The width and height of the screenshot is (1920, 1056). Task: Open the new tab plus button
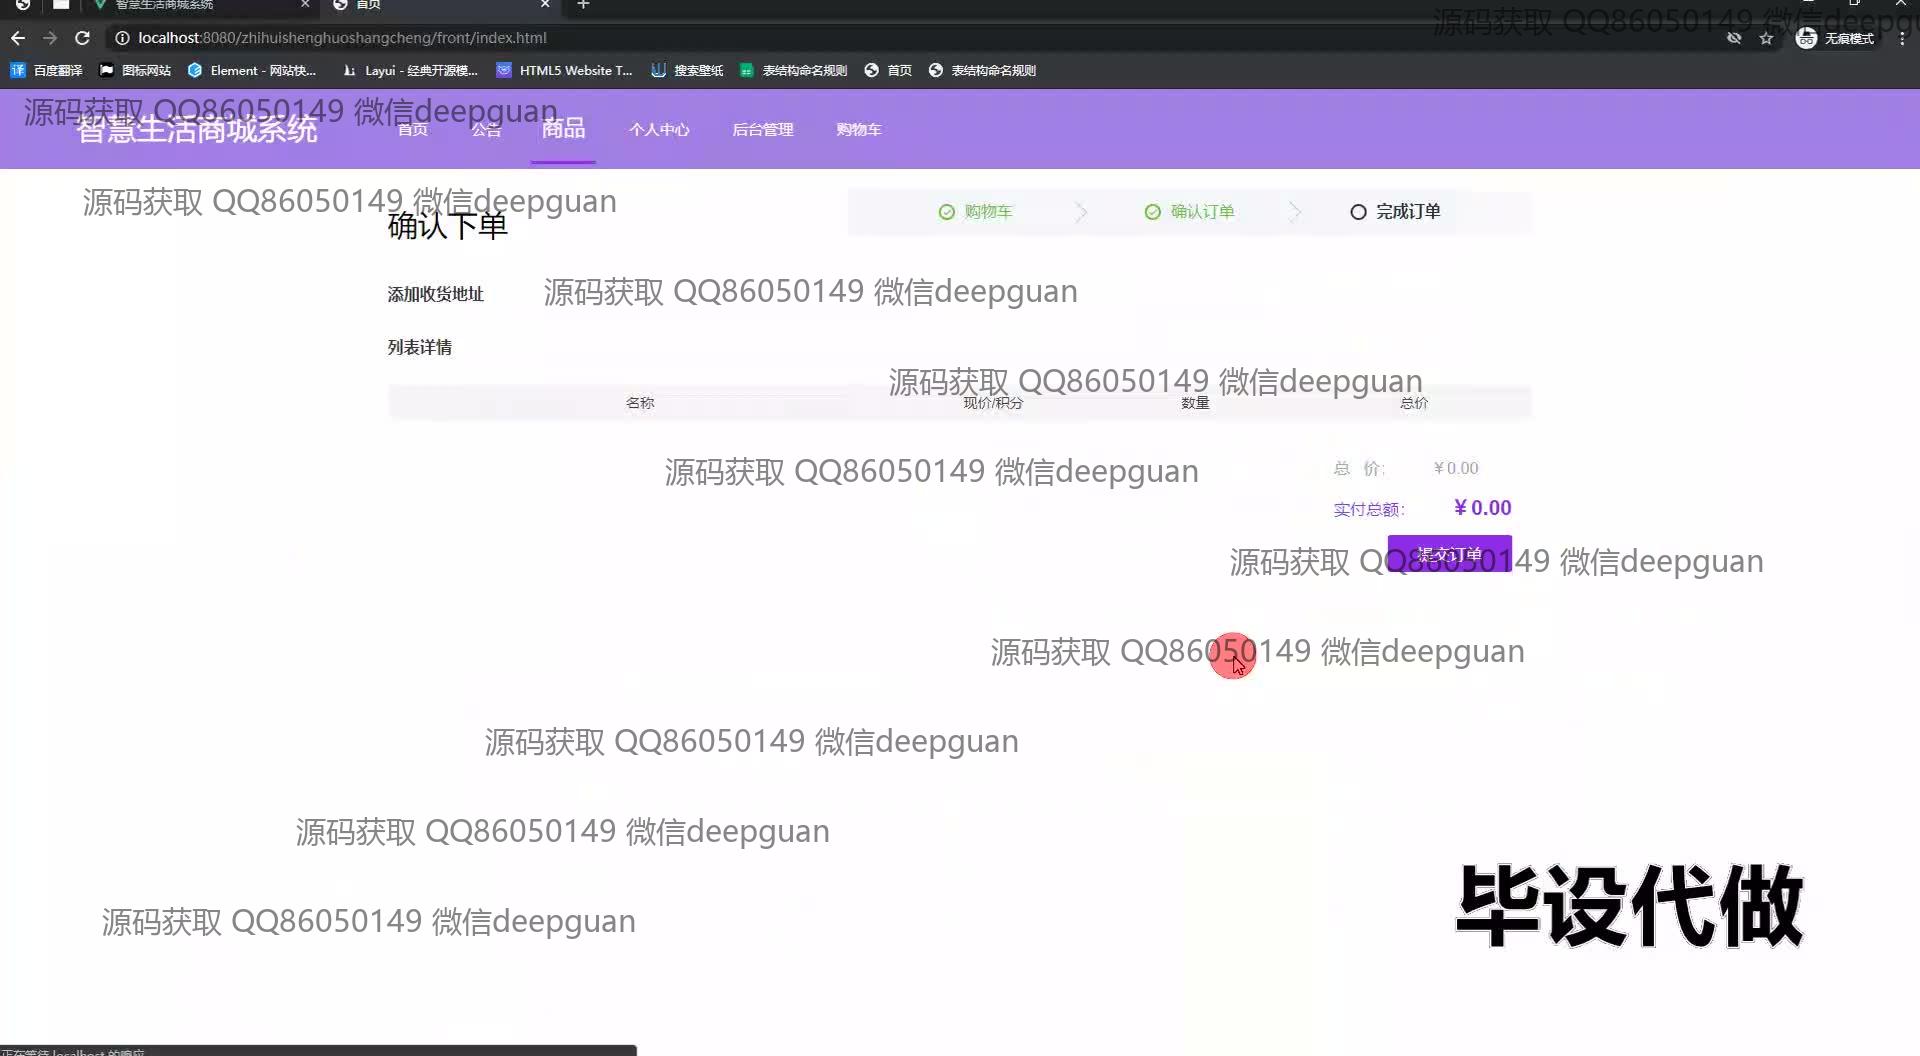pyautogui.click(x=583, y=5)
